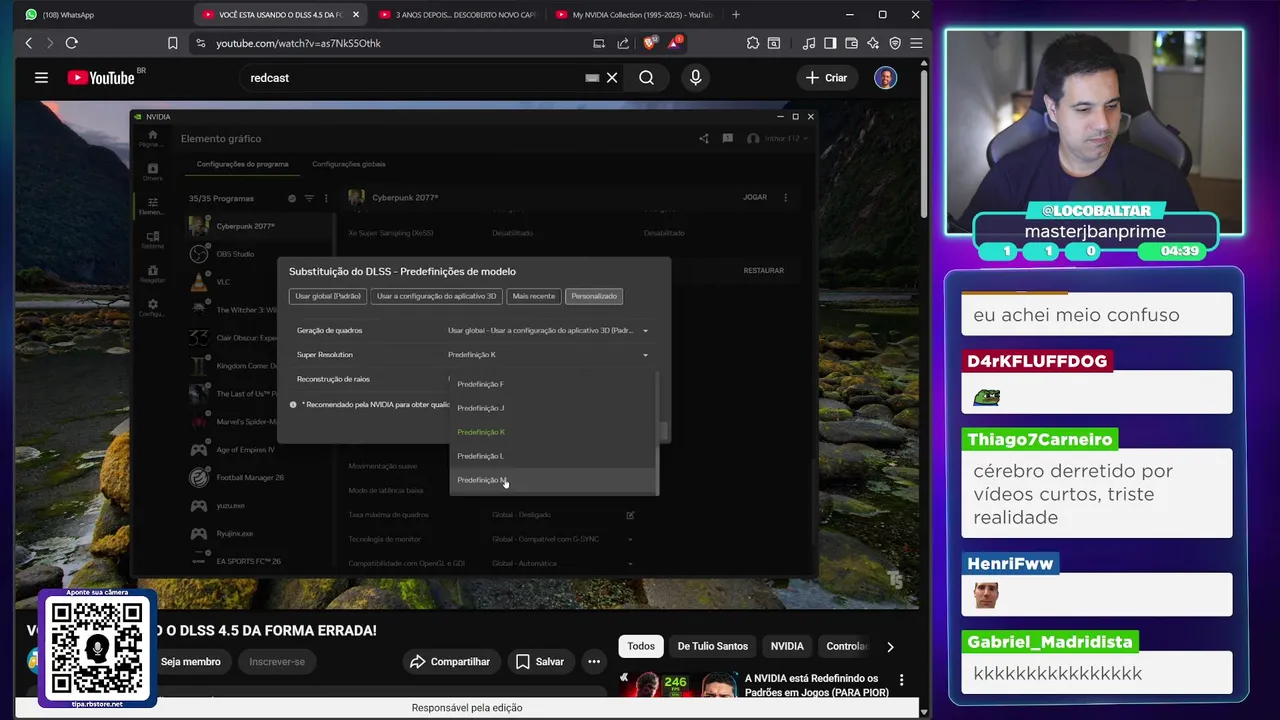1280x720 pixels.
Task: Open the Brave VPN shield icon
Action: point(895,43)
